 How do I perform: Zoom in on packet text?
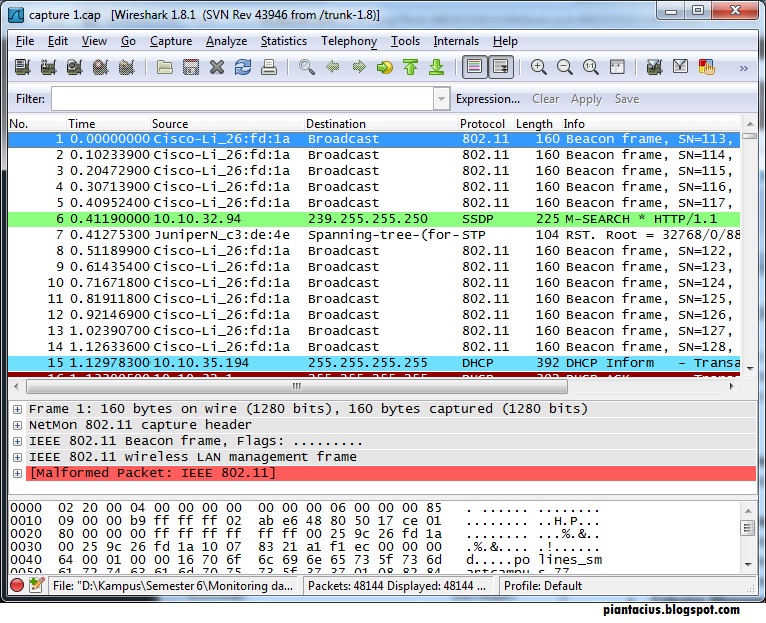click(x=539, y=67)
